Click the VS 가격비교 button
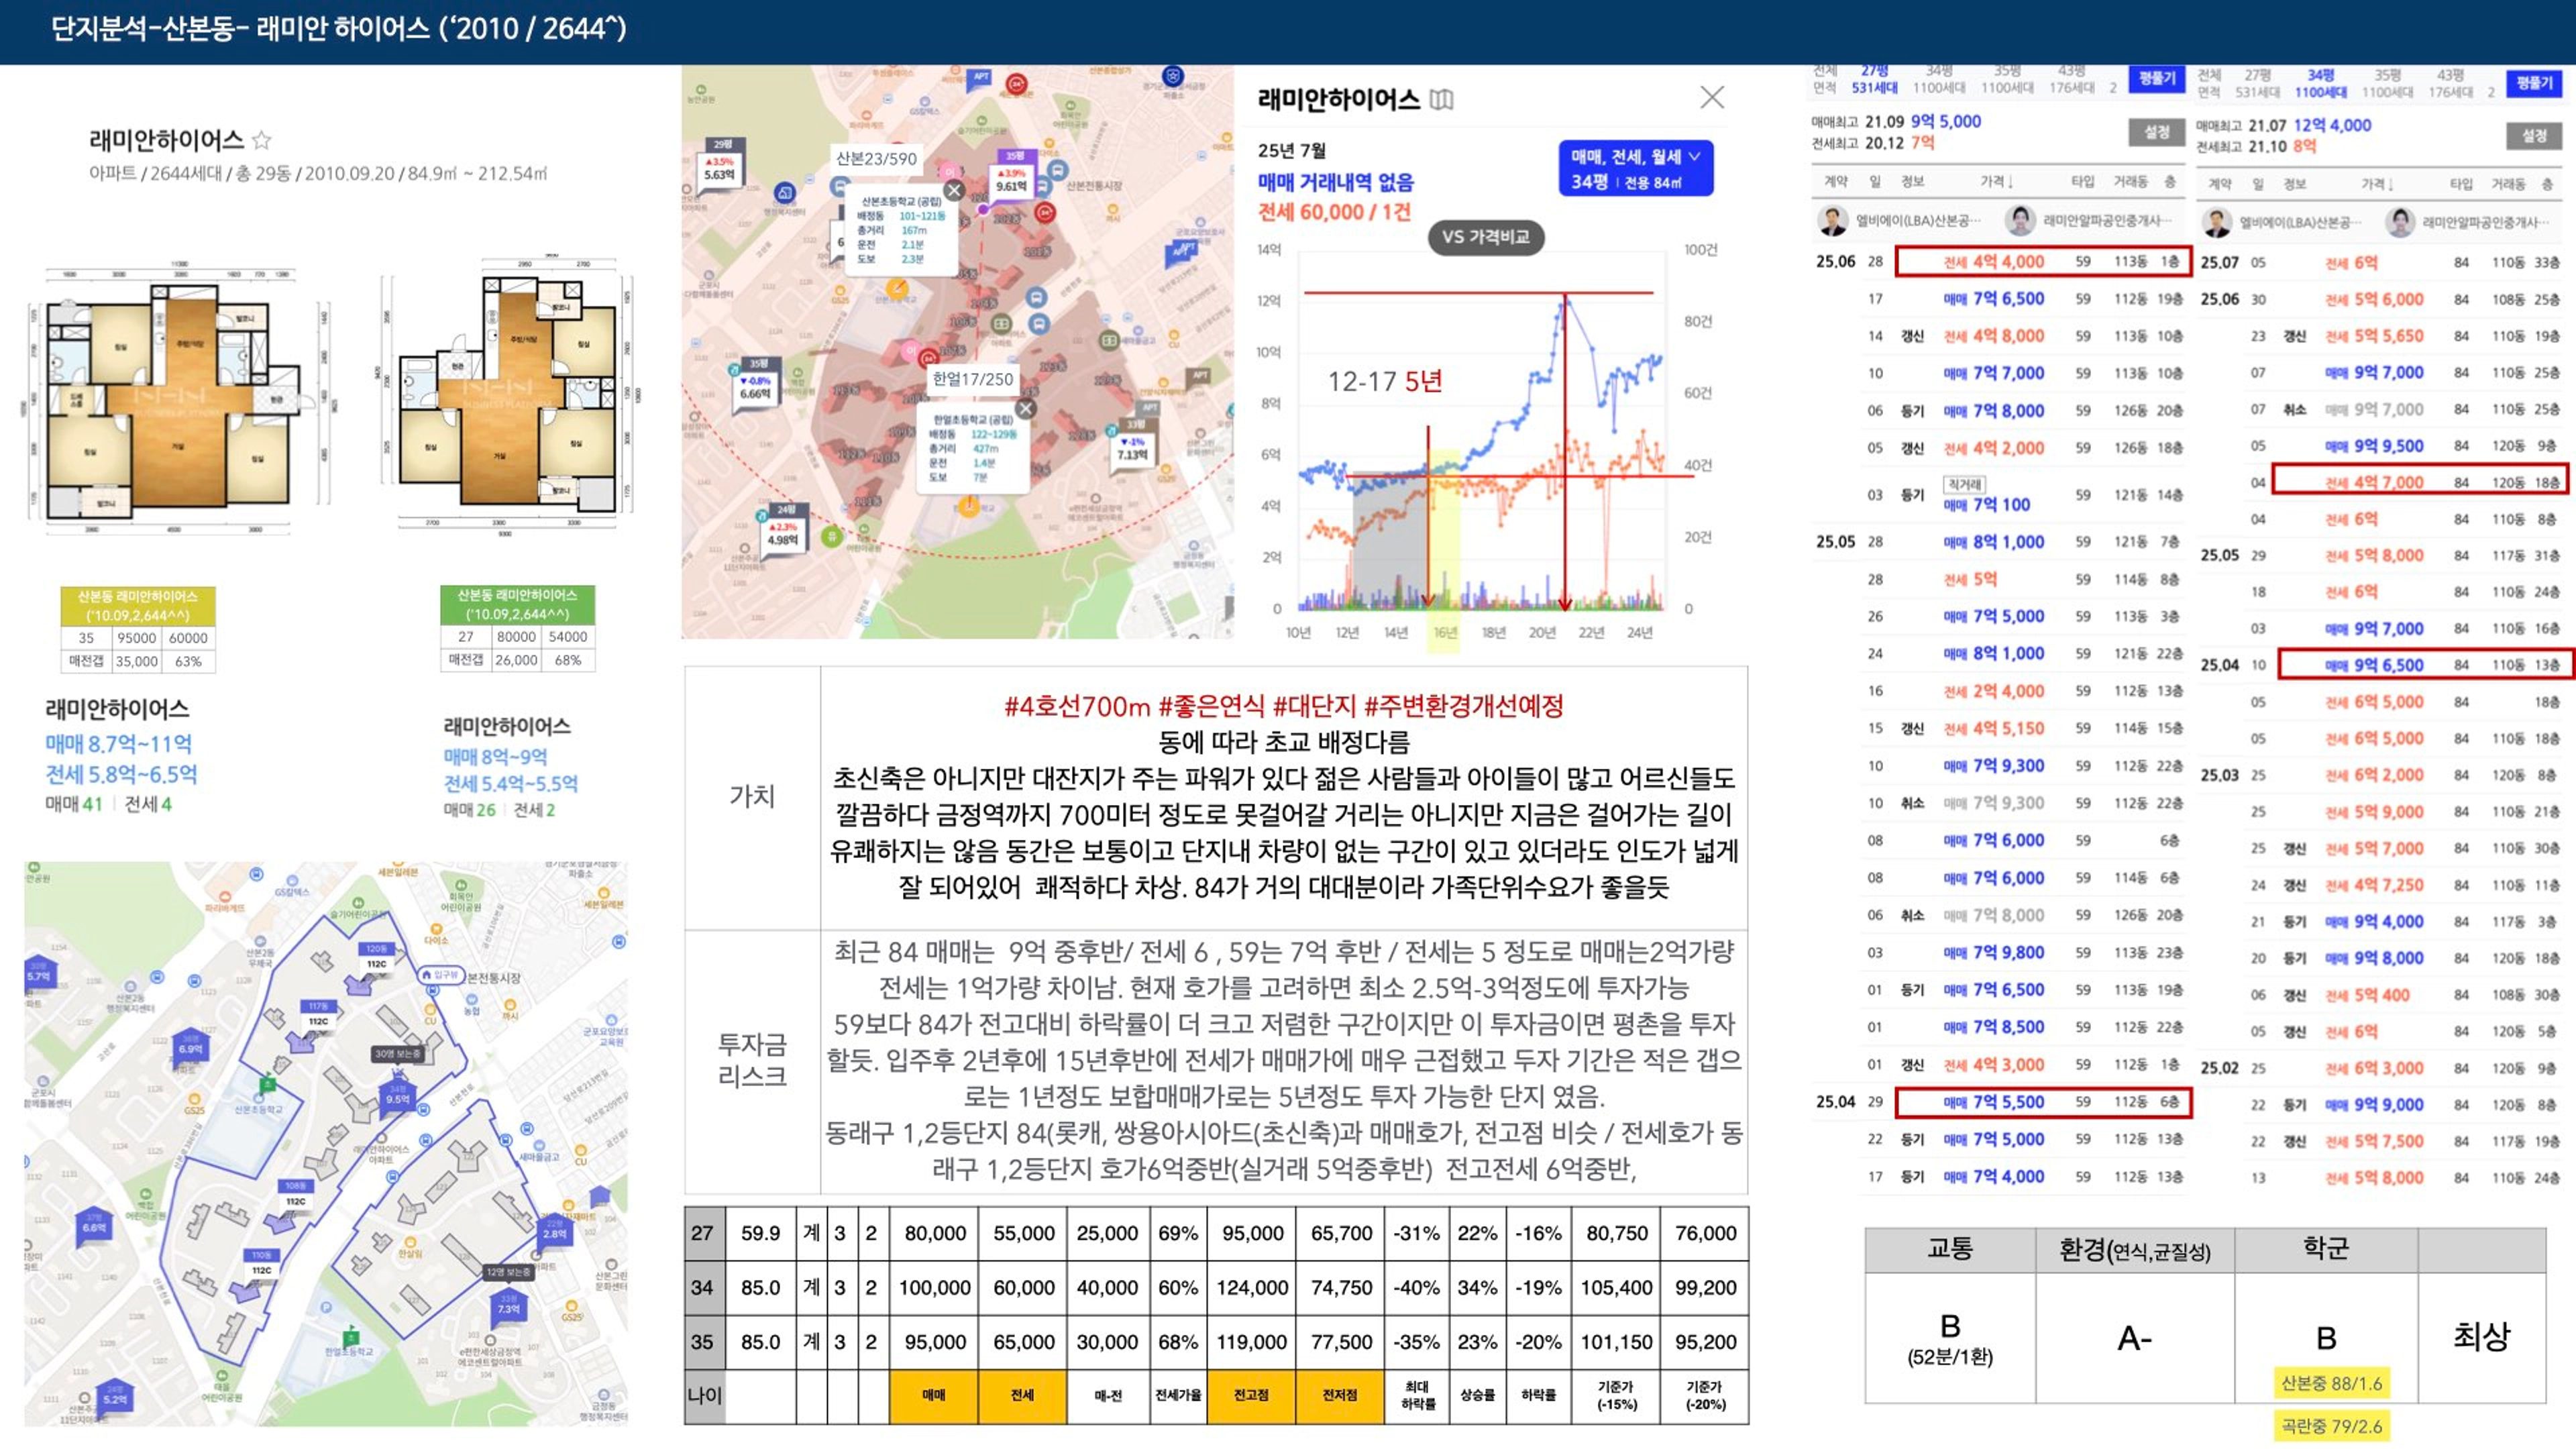This screenshot has height=1449, width=2576. (x=1485, y=237)
